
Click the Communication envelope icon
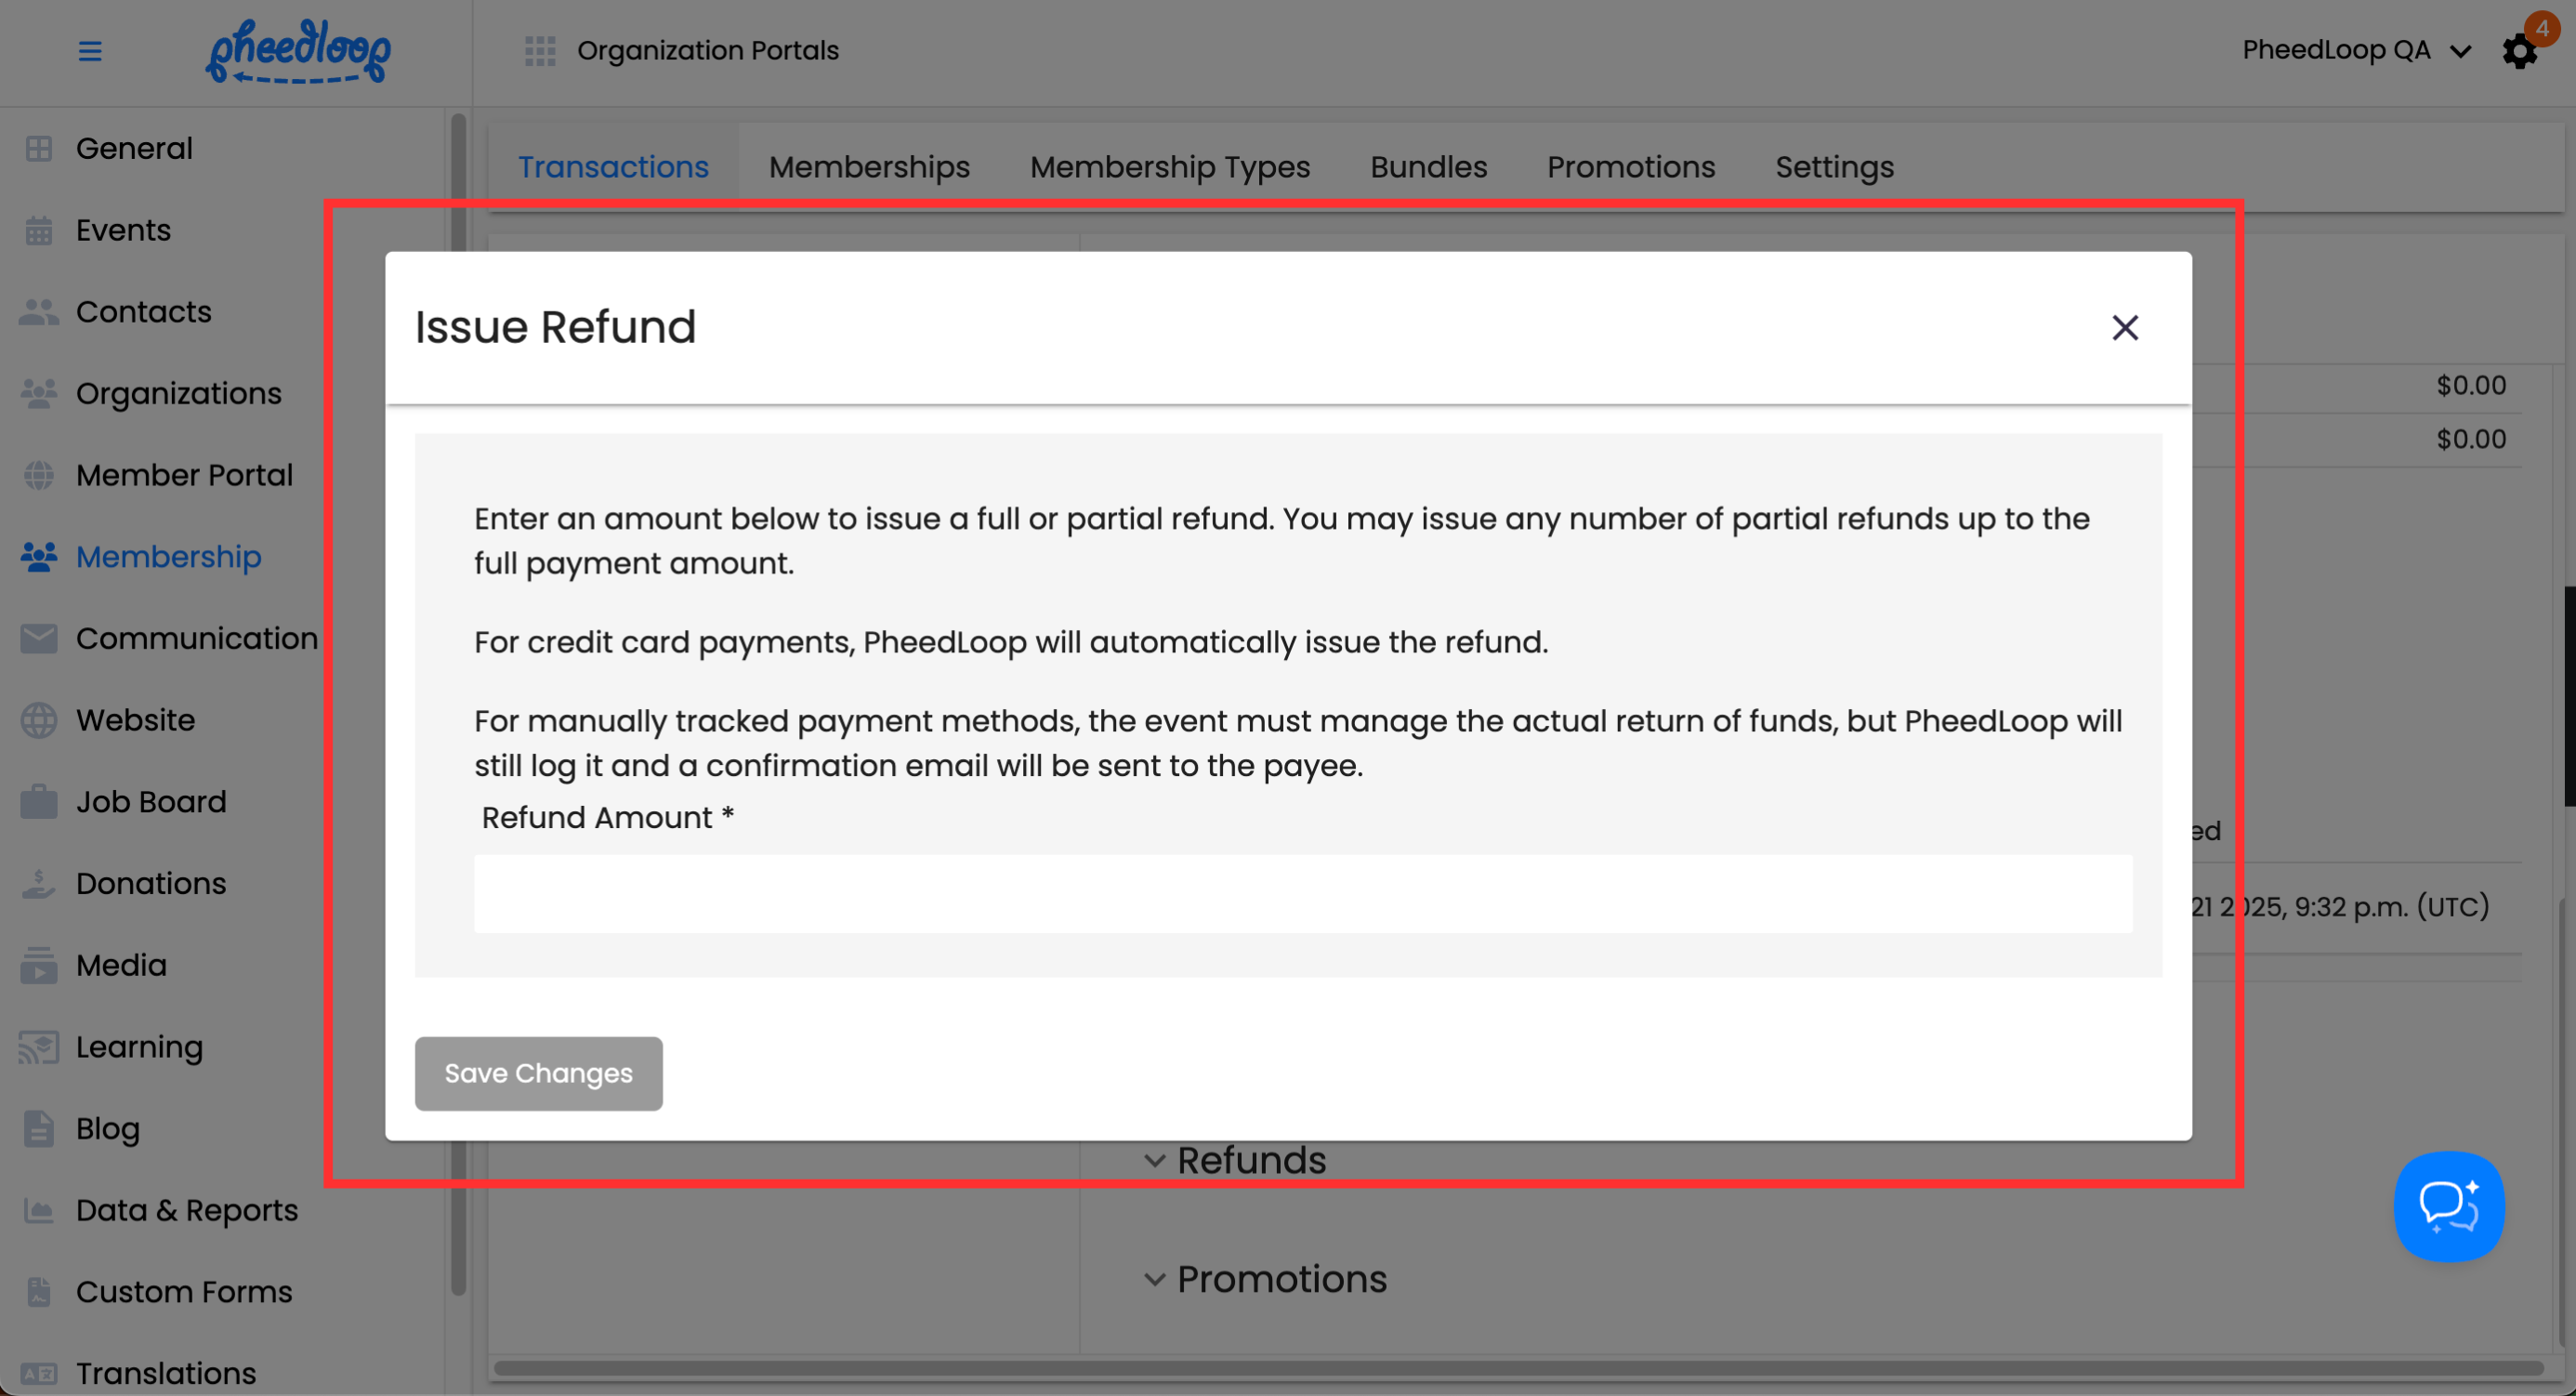point(39,638)
